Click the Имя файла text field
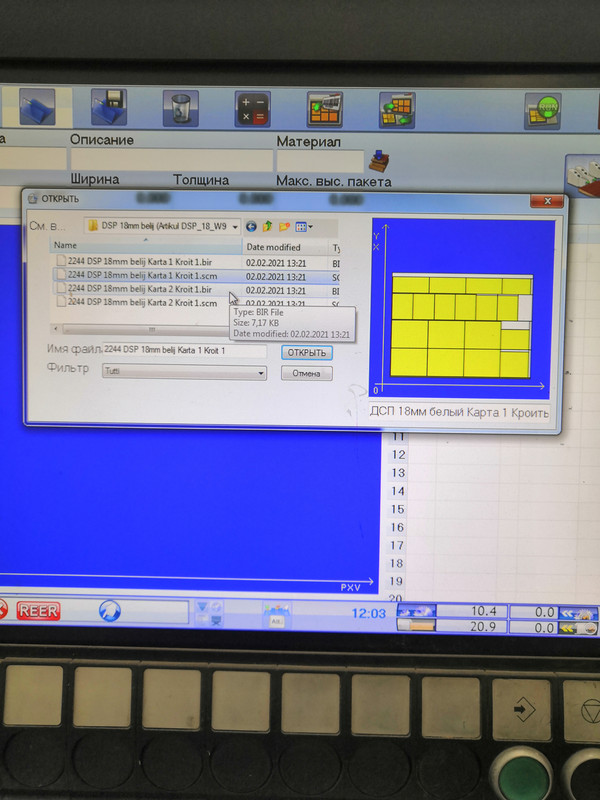The width and height of the screenshot is (600, 800). (184, 351)
